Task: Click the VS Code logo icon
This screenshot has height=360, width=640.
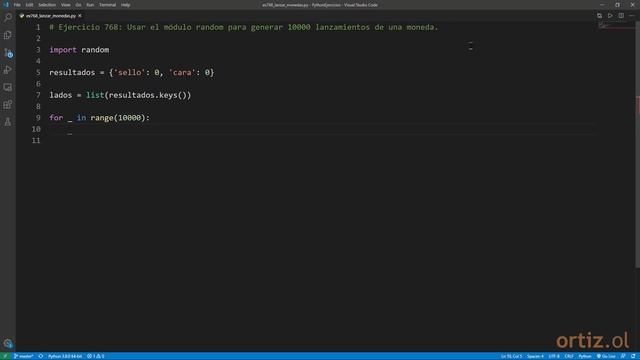Action: pos(6,5)
